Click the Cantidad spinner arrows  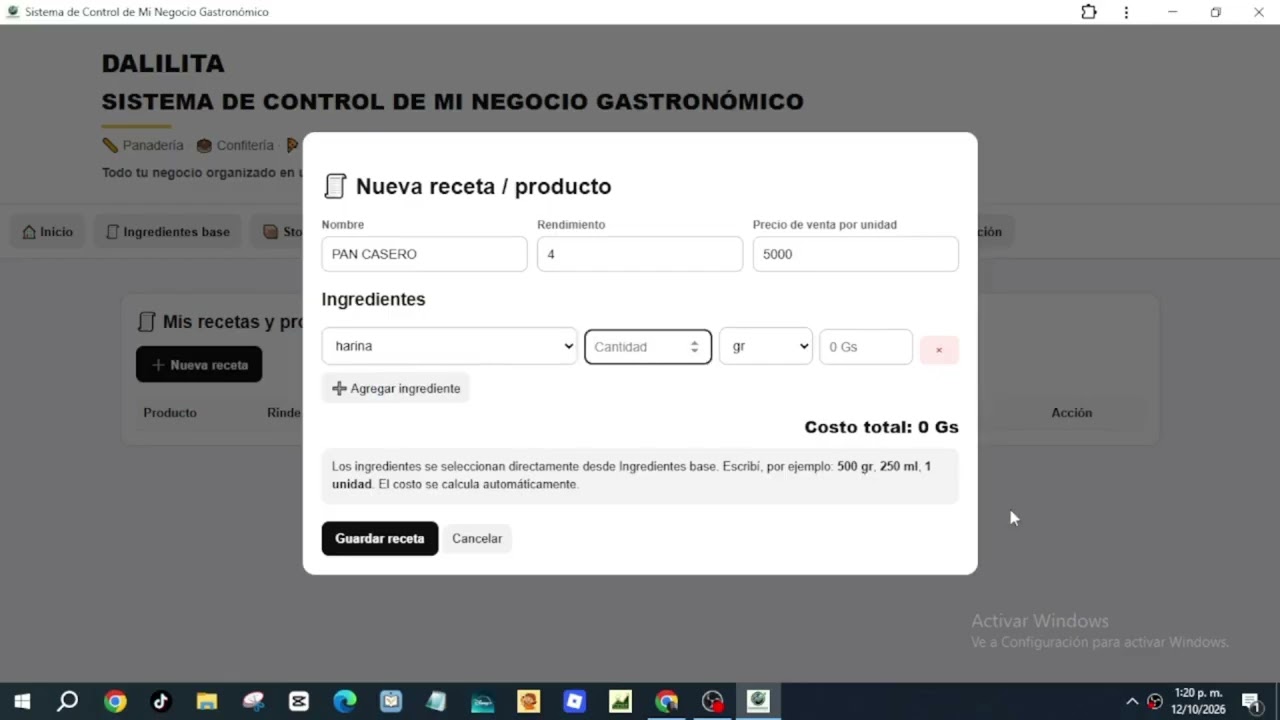(x=694, y=347)
